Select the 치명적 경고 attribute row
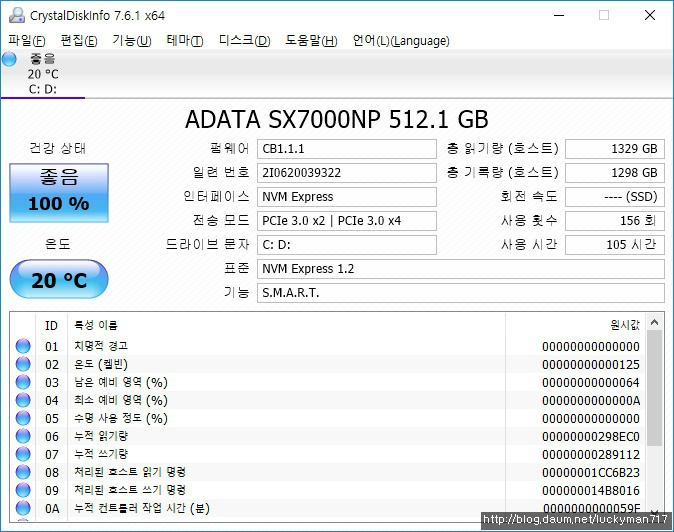This screenshot has width=674, height=532. pos(328,346)
